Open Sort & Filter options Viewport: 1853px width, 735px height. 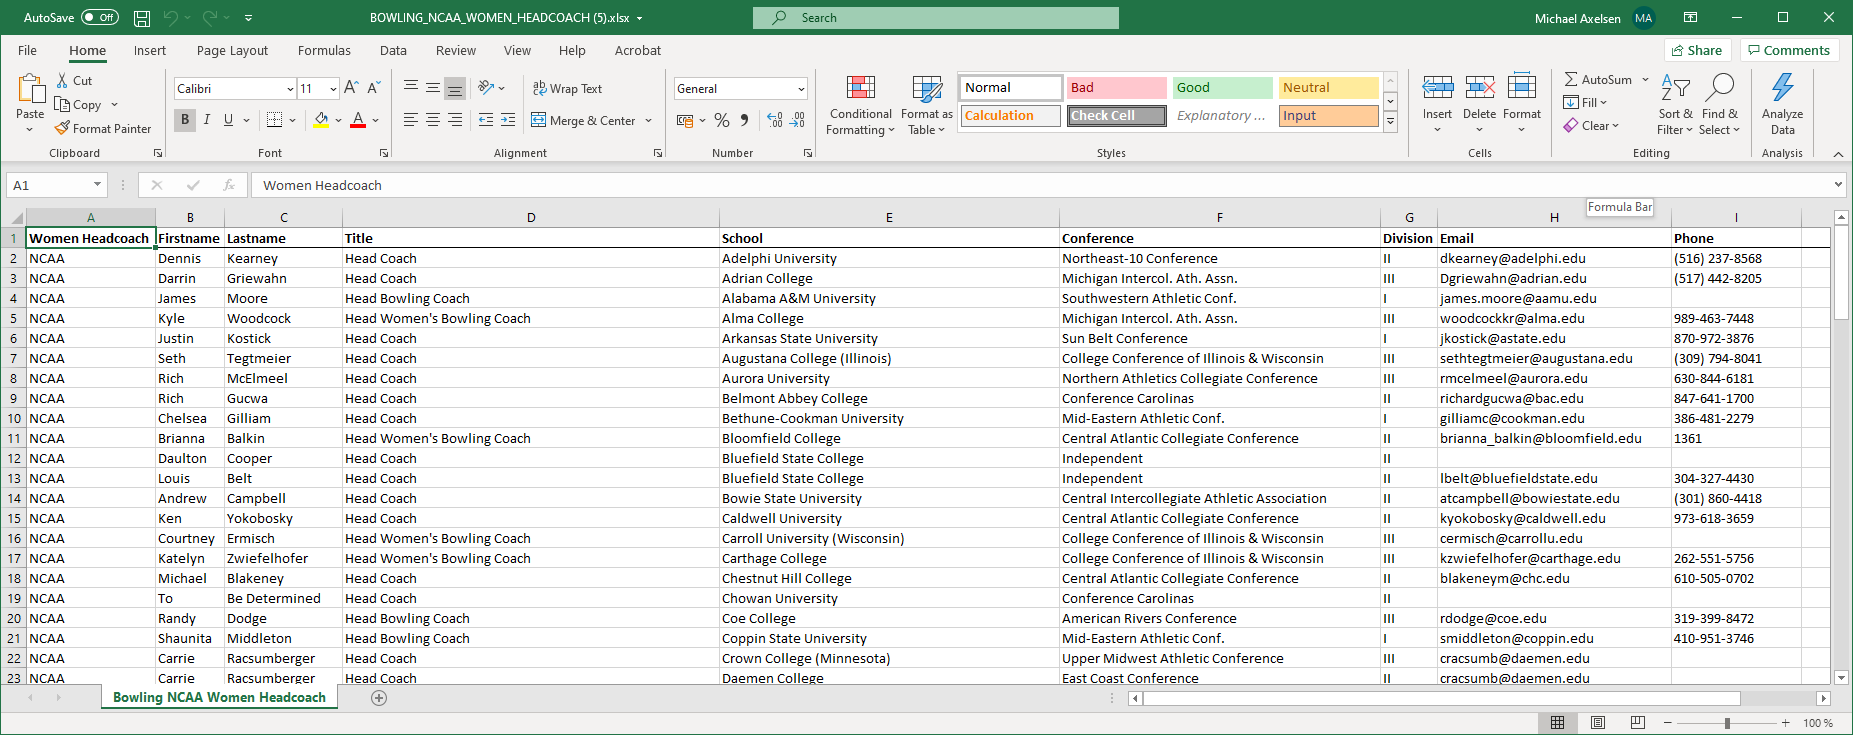(x=1675, y=104)
